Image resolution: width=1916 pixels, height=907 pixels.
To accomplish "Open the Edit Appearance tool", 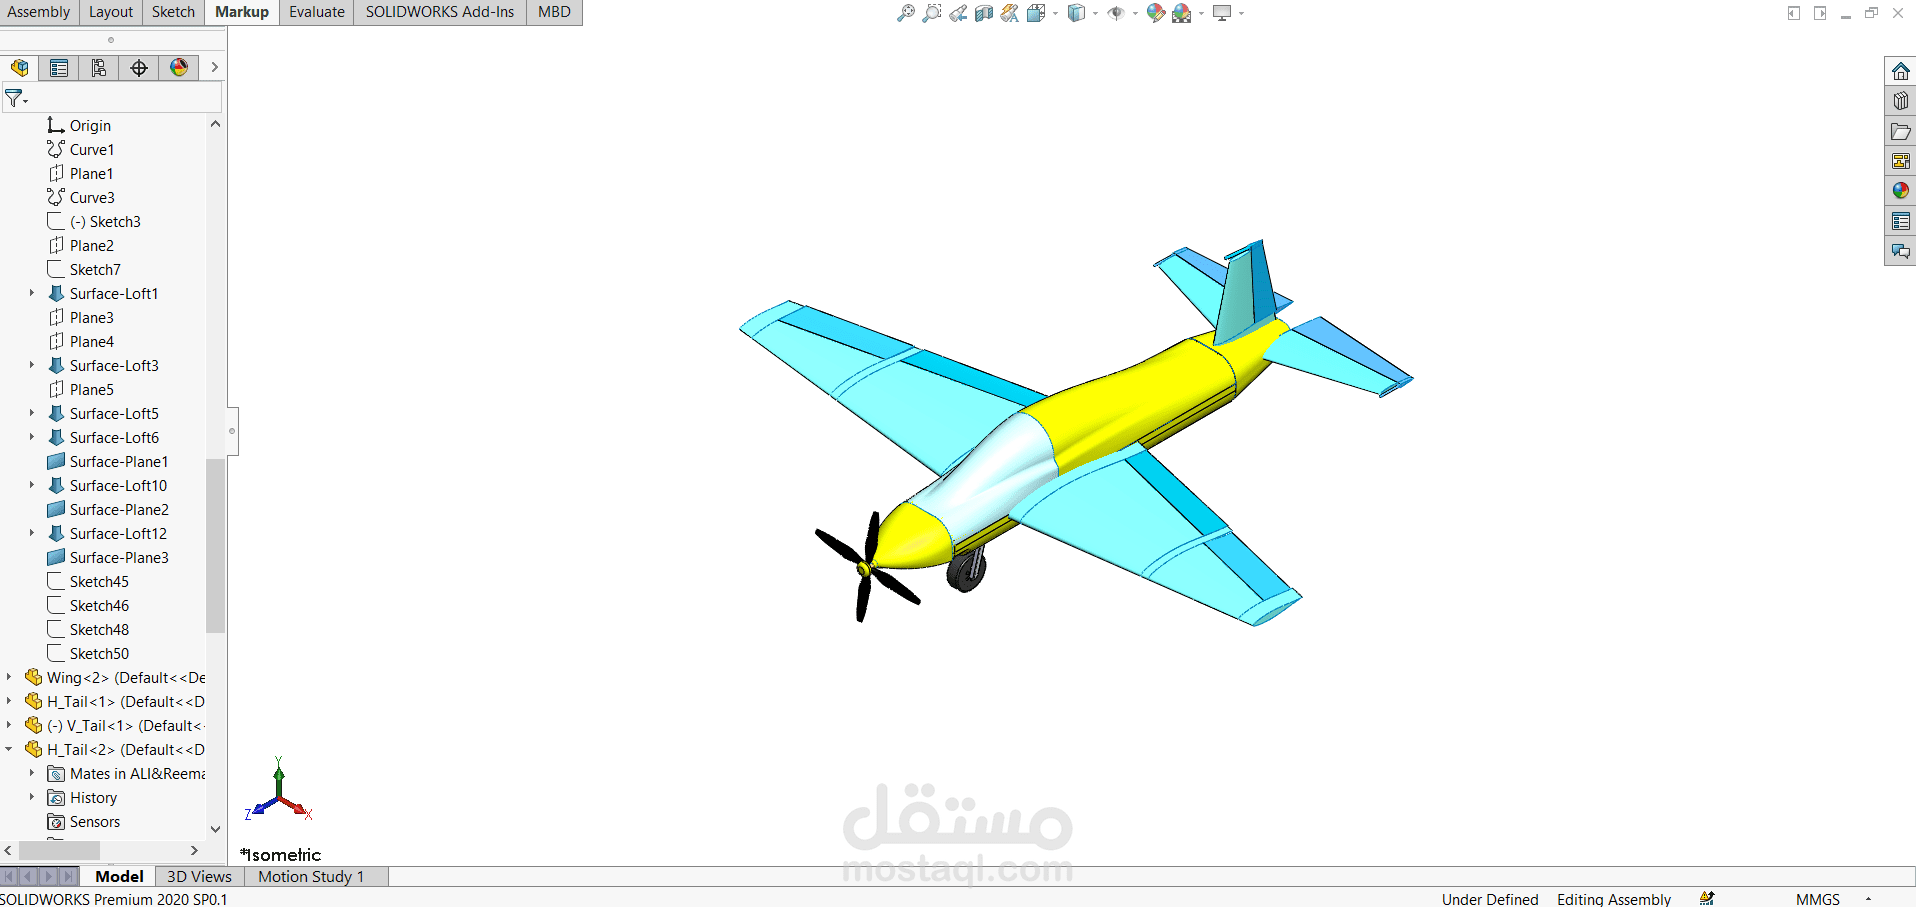I will [1156, 13].
